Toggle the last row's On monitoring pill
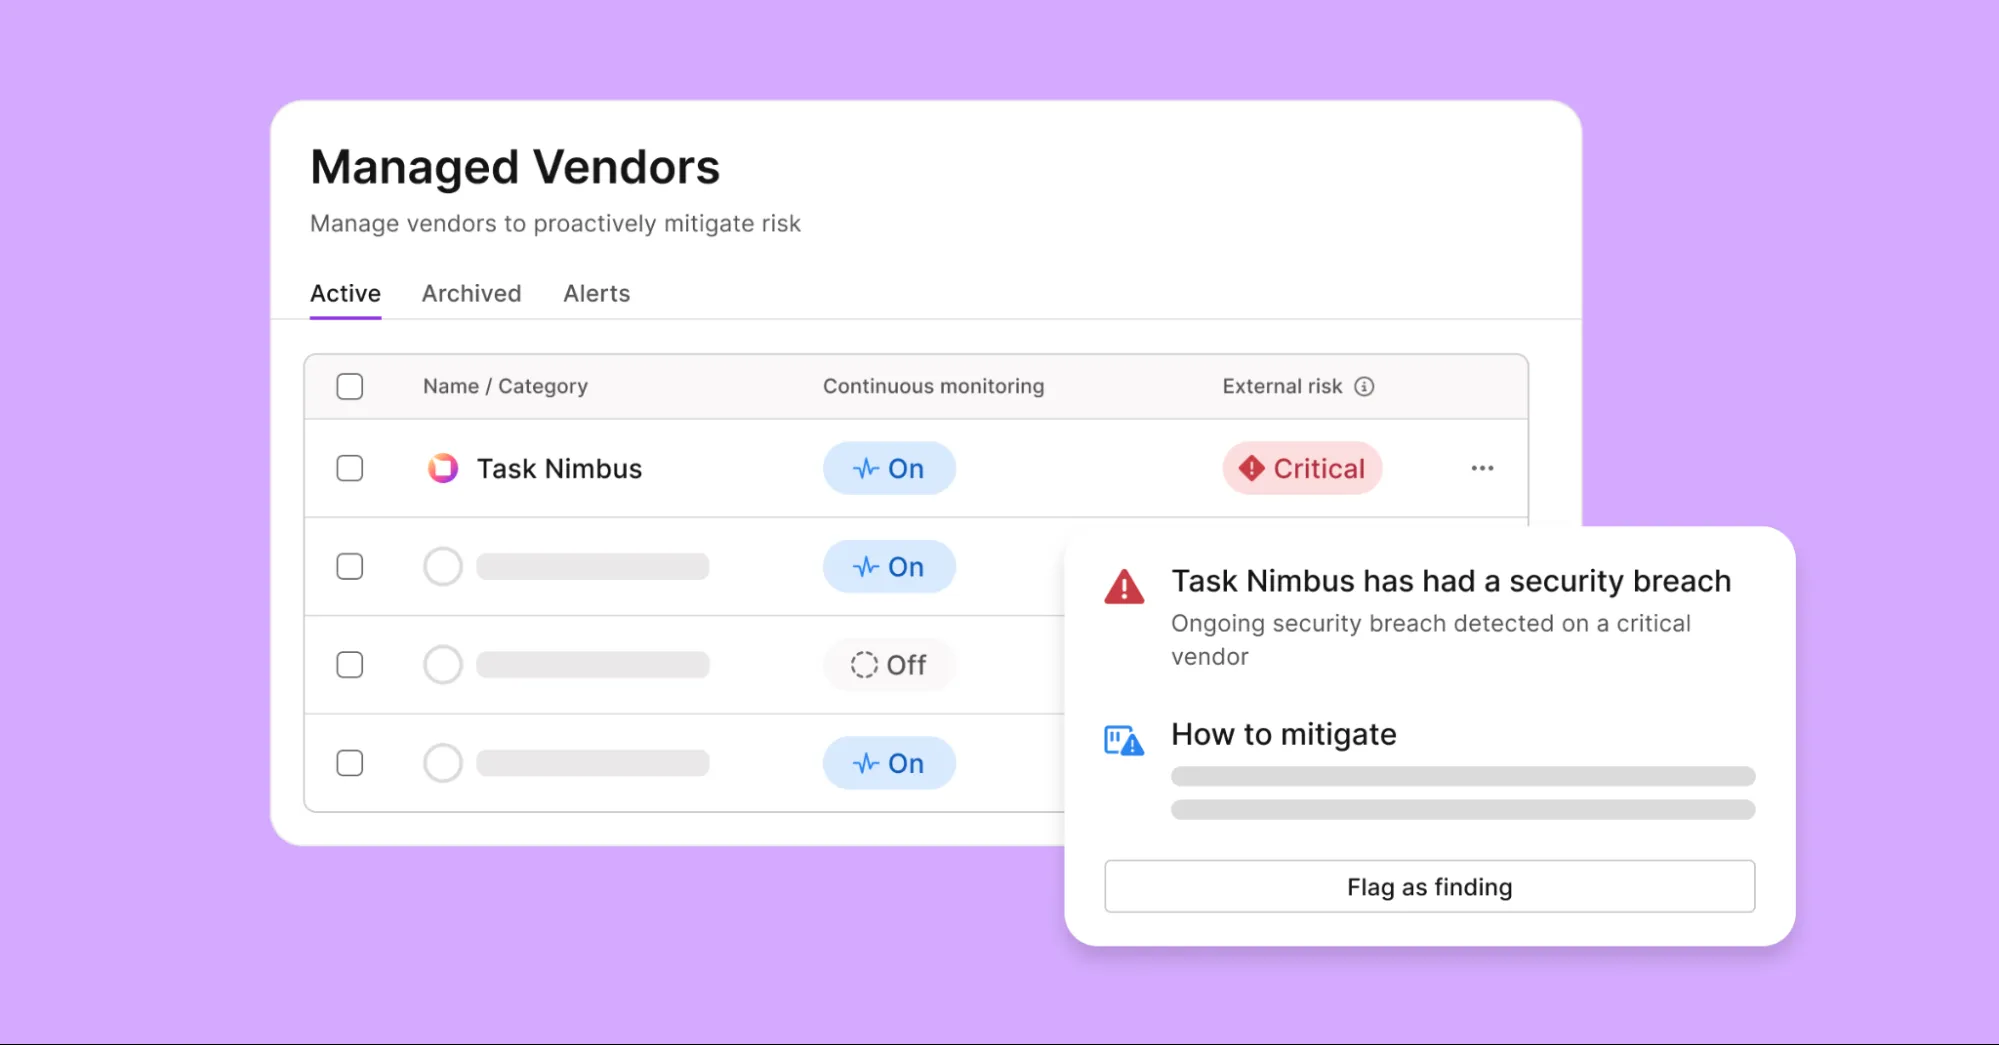Image resolution: width=1999 pixels, height=1045 pixels. [889, 763]
